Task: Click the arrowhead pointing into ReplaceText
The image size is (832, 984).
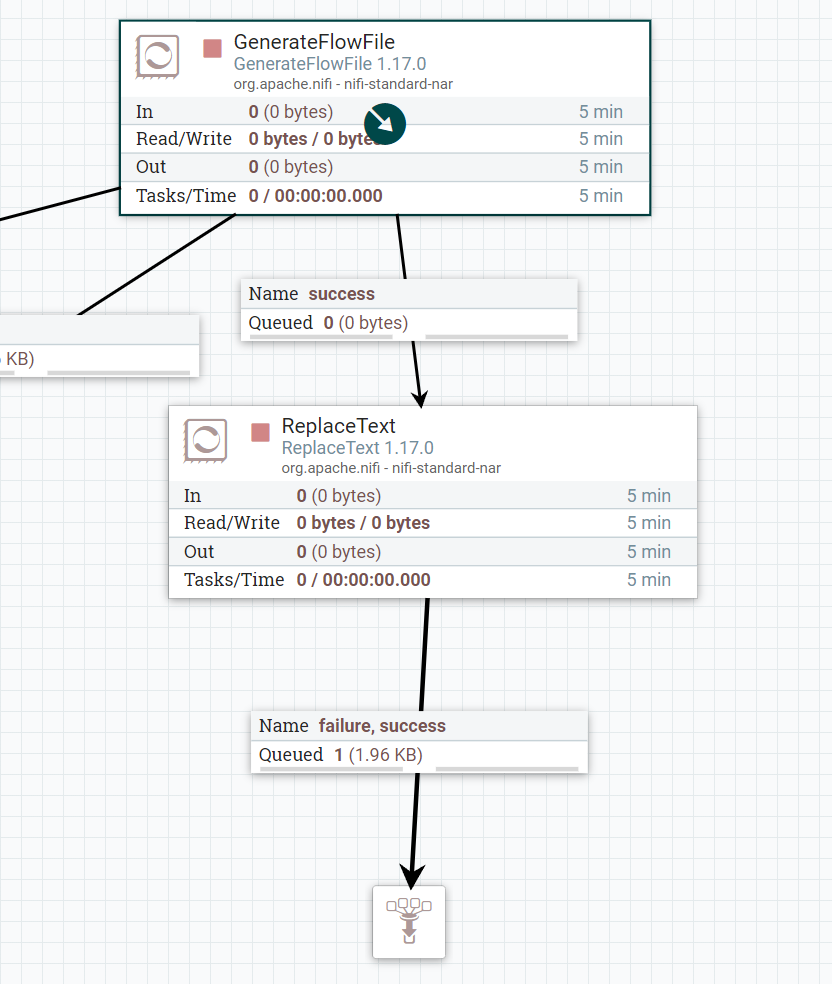Action: (x=420, y=397)
